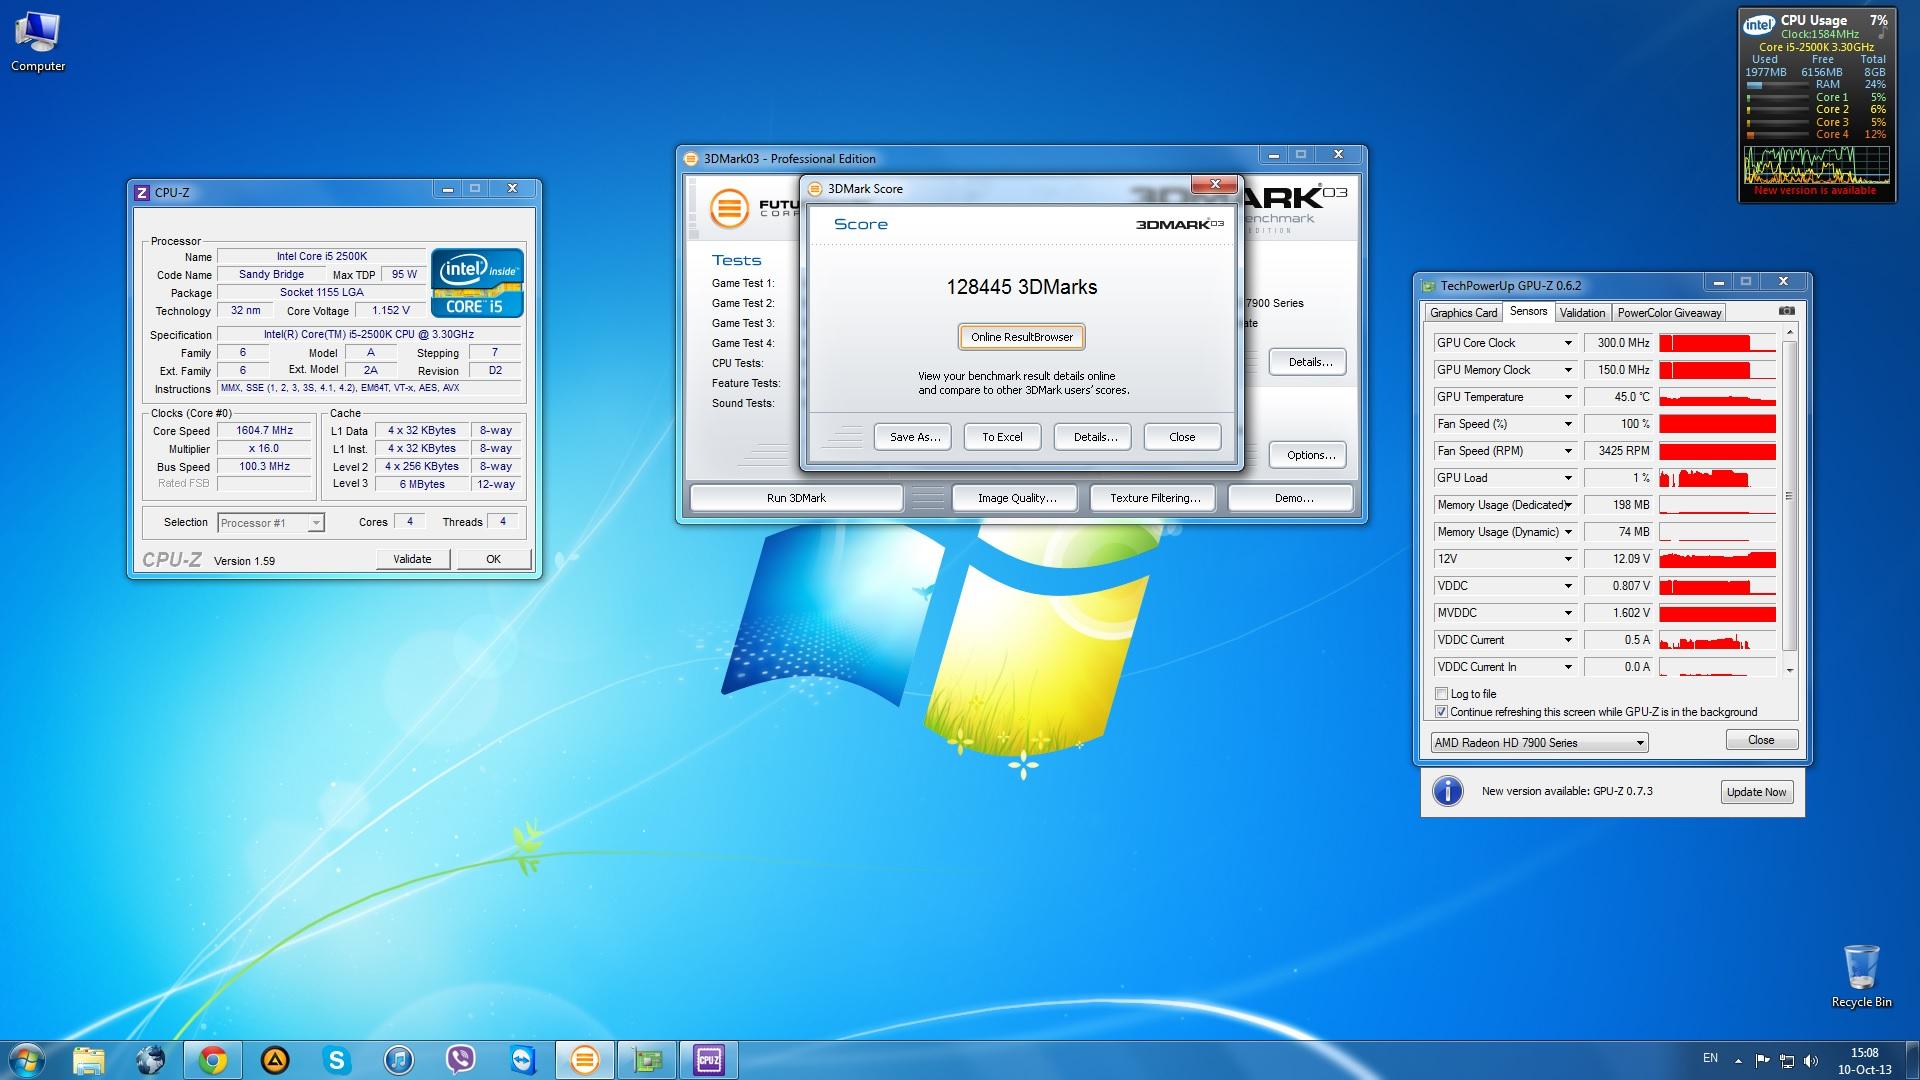Screen dimensions: 1920x1080
Task: Click Save As in the score dialog
Action: click(x=915, y=437)
